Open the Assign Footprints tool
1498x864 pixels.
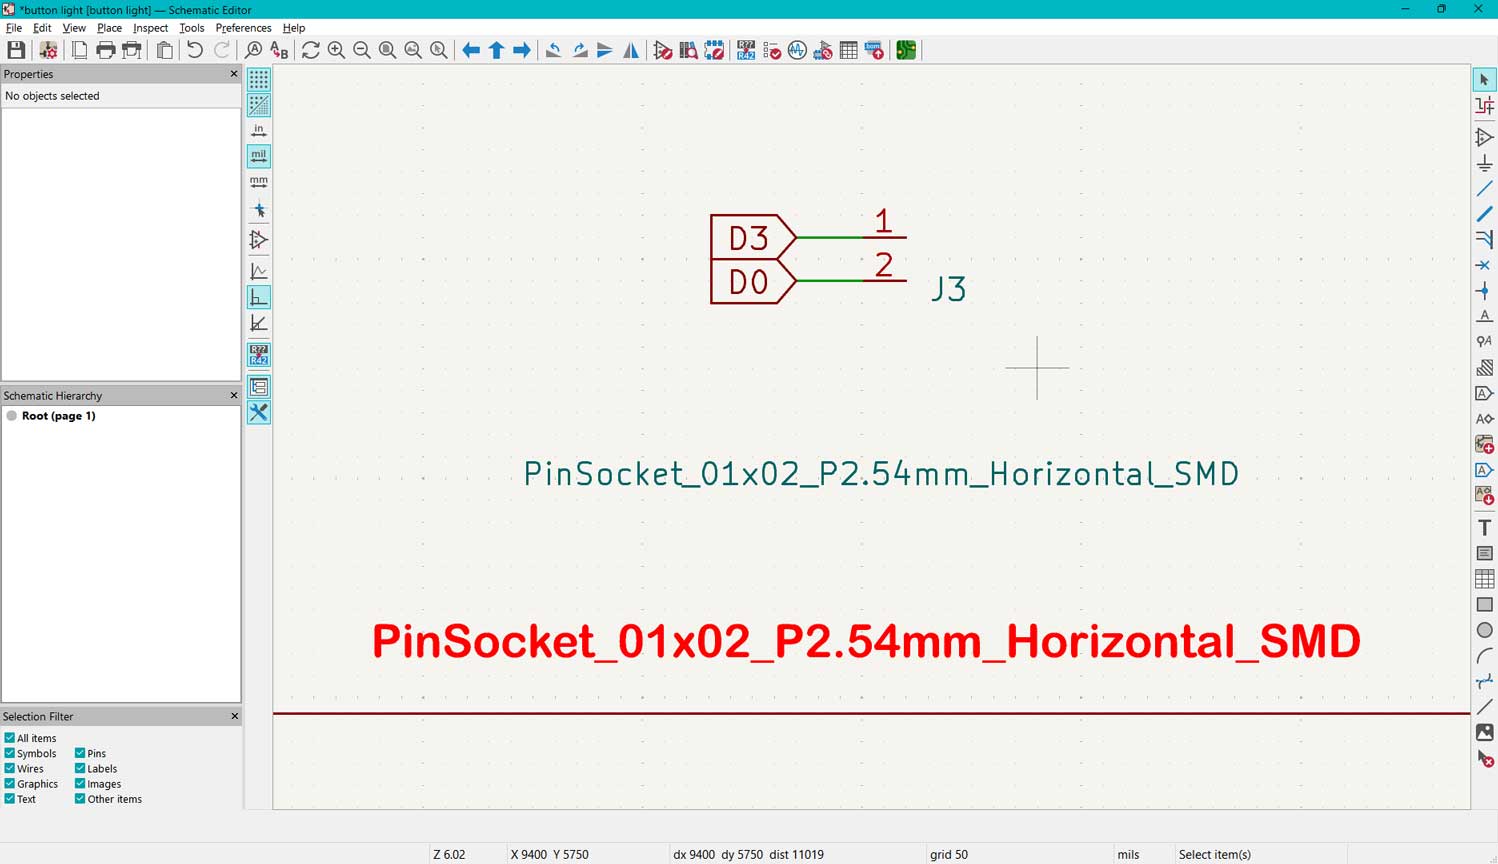click(x=823, y=50)
